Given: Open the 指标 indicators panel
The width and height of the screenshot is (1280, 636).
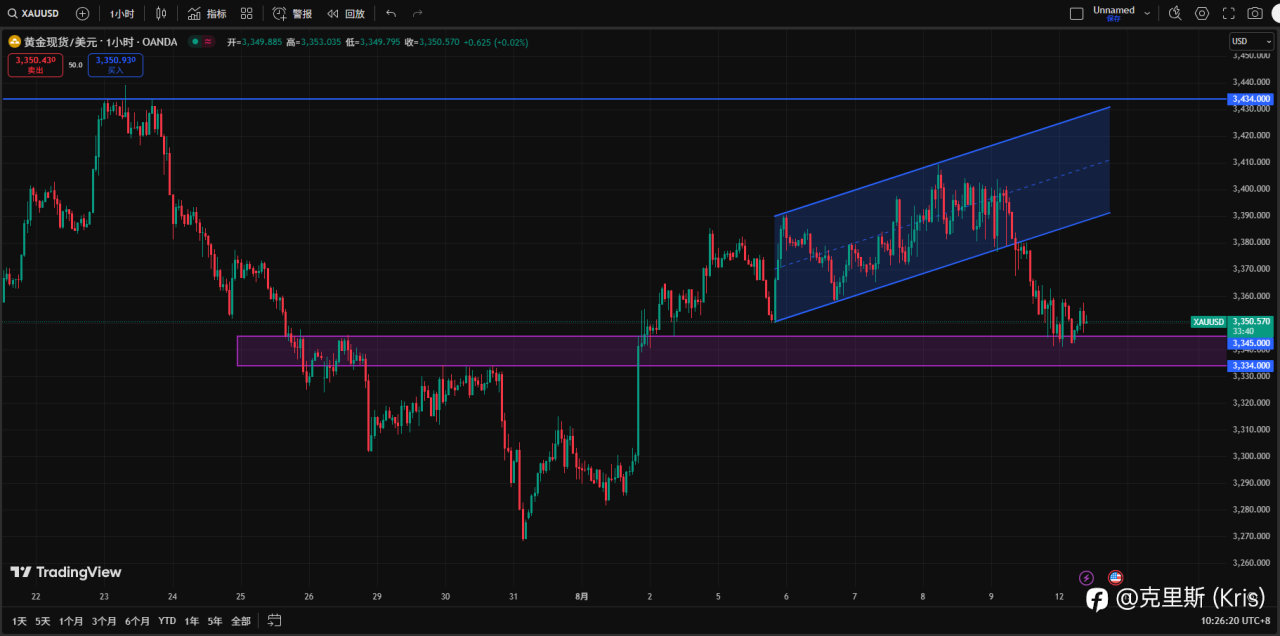Looking at the screenshot, I should click(x=207, y=13).
